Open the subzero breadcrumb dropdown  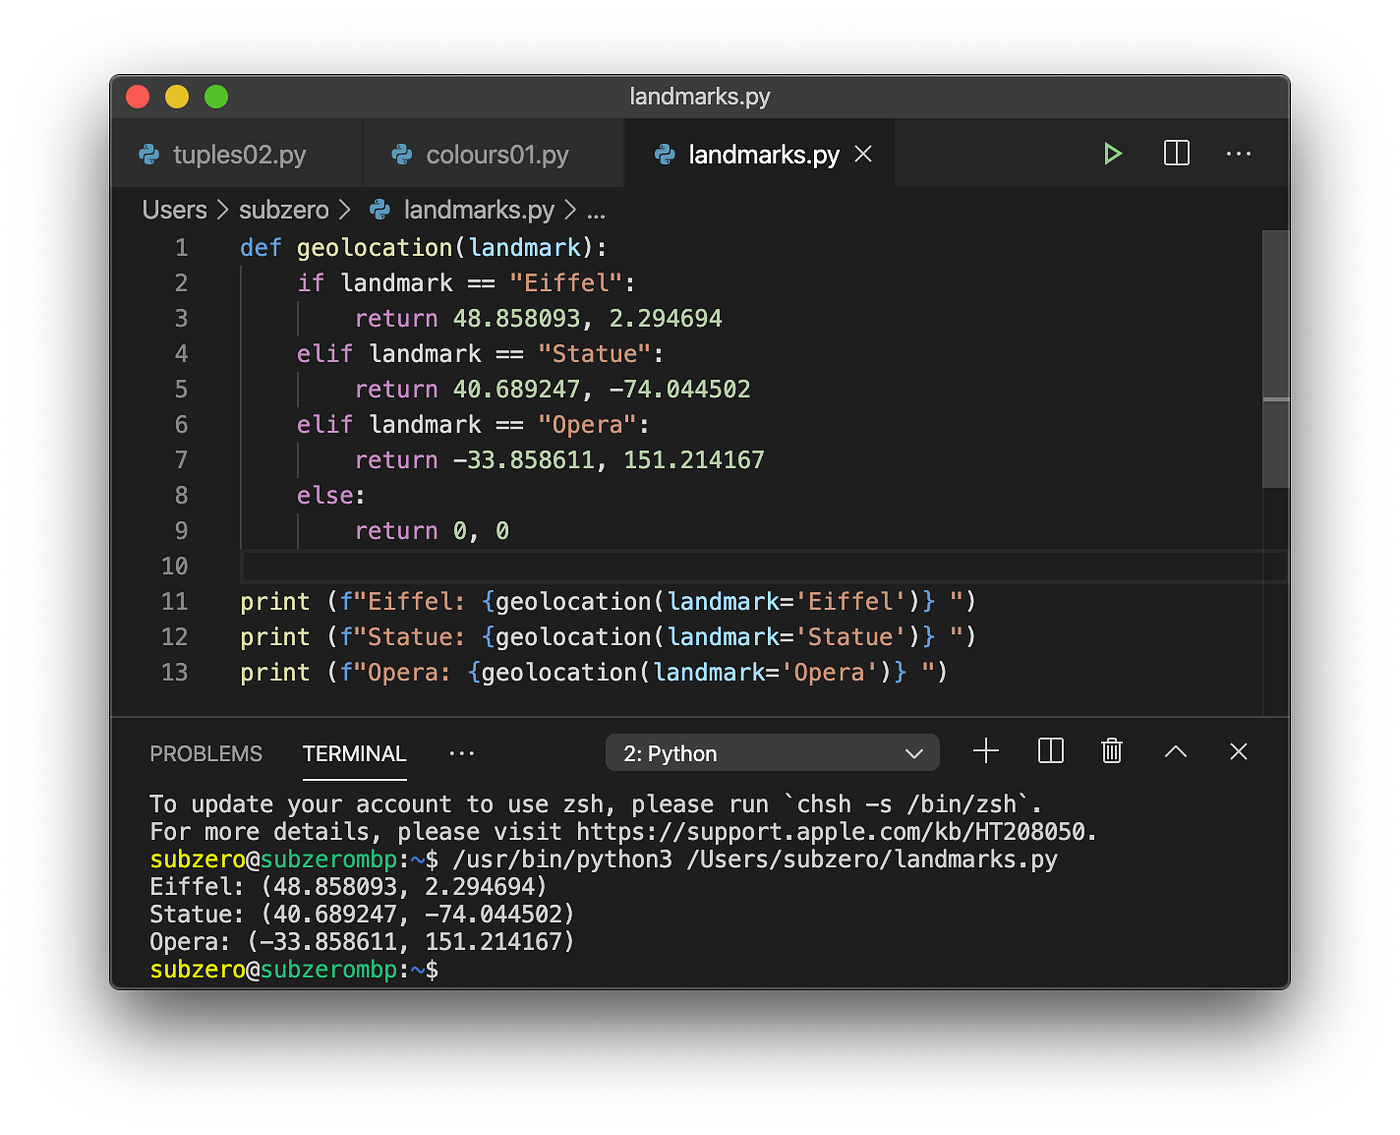coord(283,210)
